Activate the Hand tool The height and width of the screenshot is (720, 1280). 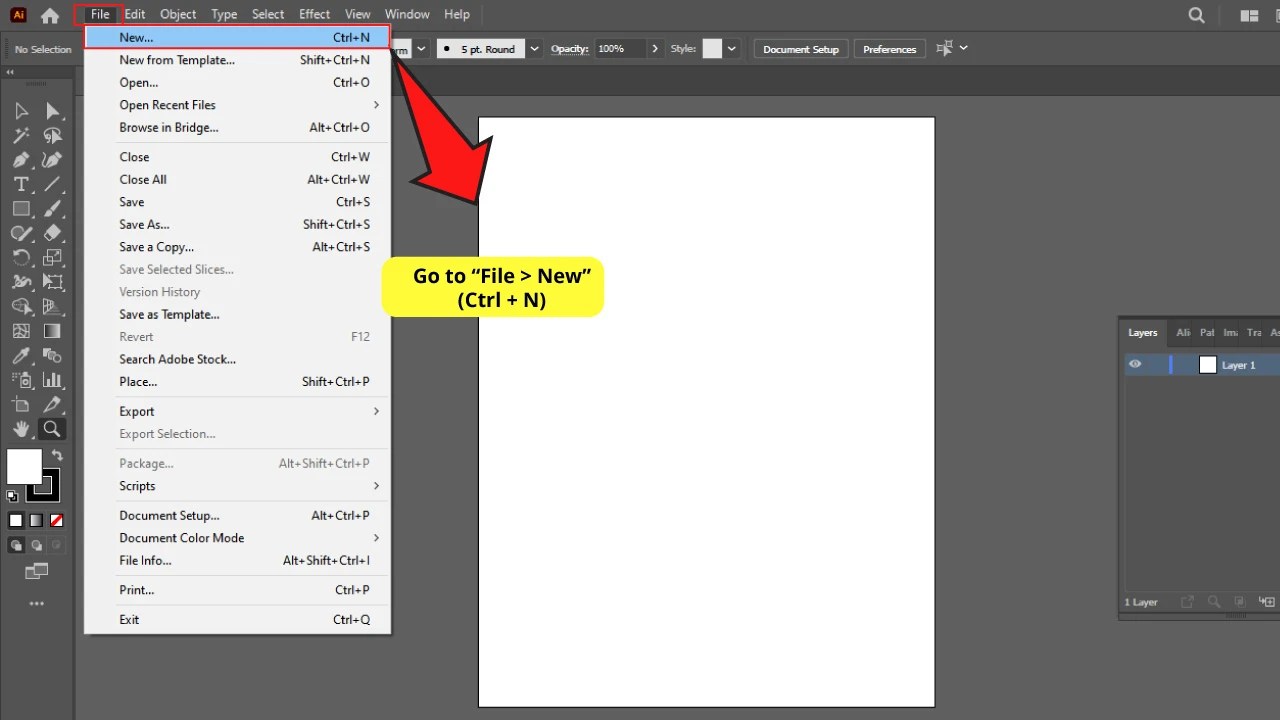21,429
